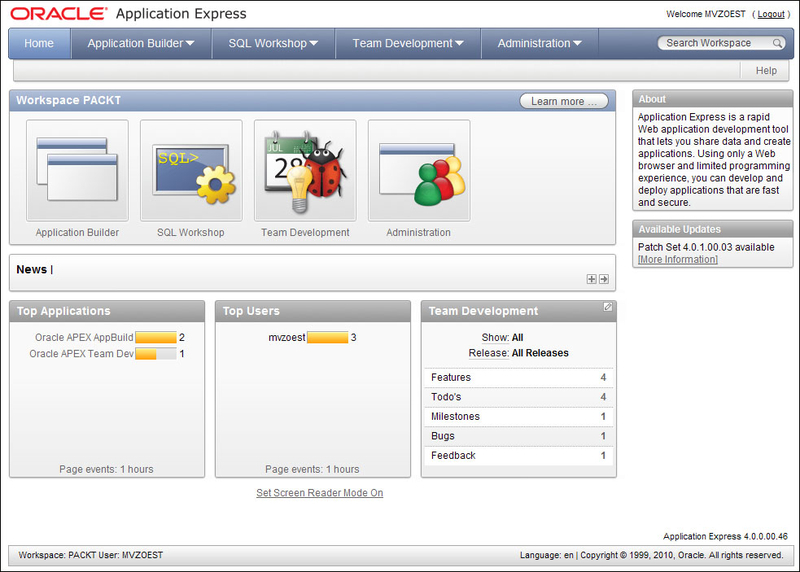Expand the Team Development menu arrow

tap(459, 44)
